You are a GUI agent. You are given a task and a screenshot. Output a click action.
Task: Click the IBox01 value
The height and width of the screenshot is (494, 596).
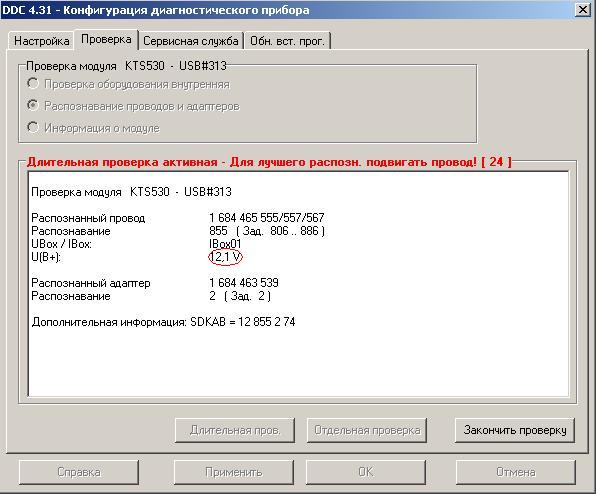coord(225,244)
